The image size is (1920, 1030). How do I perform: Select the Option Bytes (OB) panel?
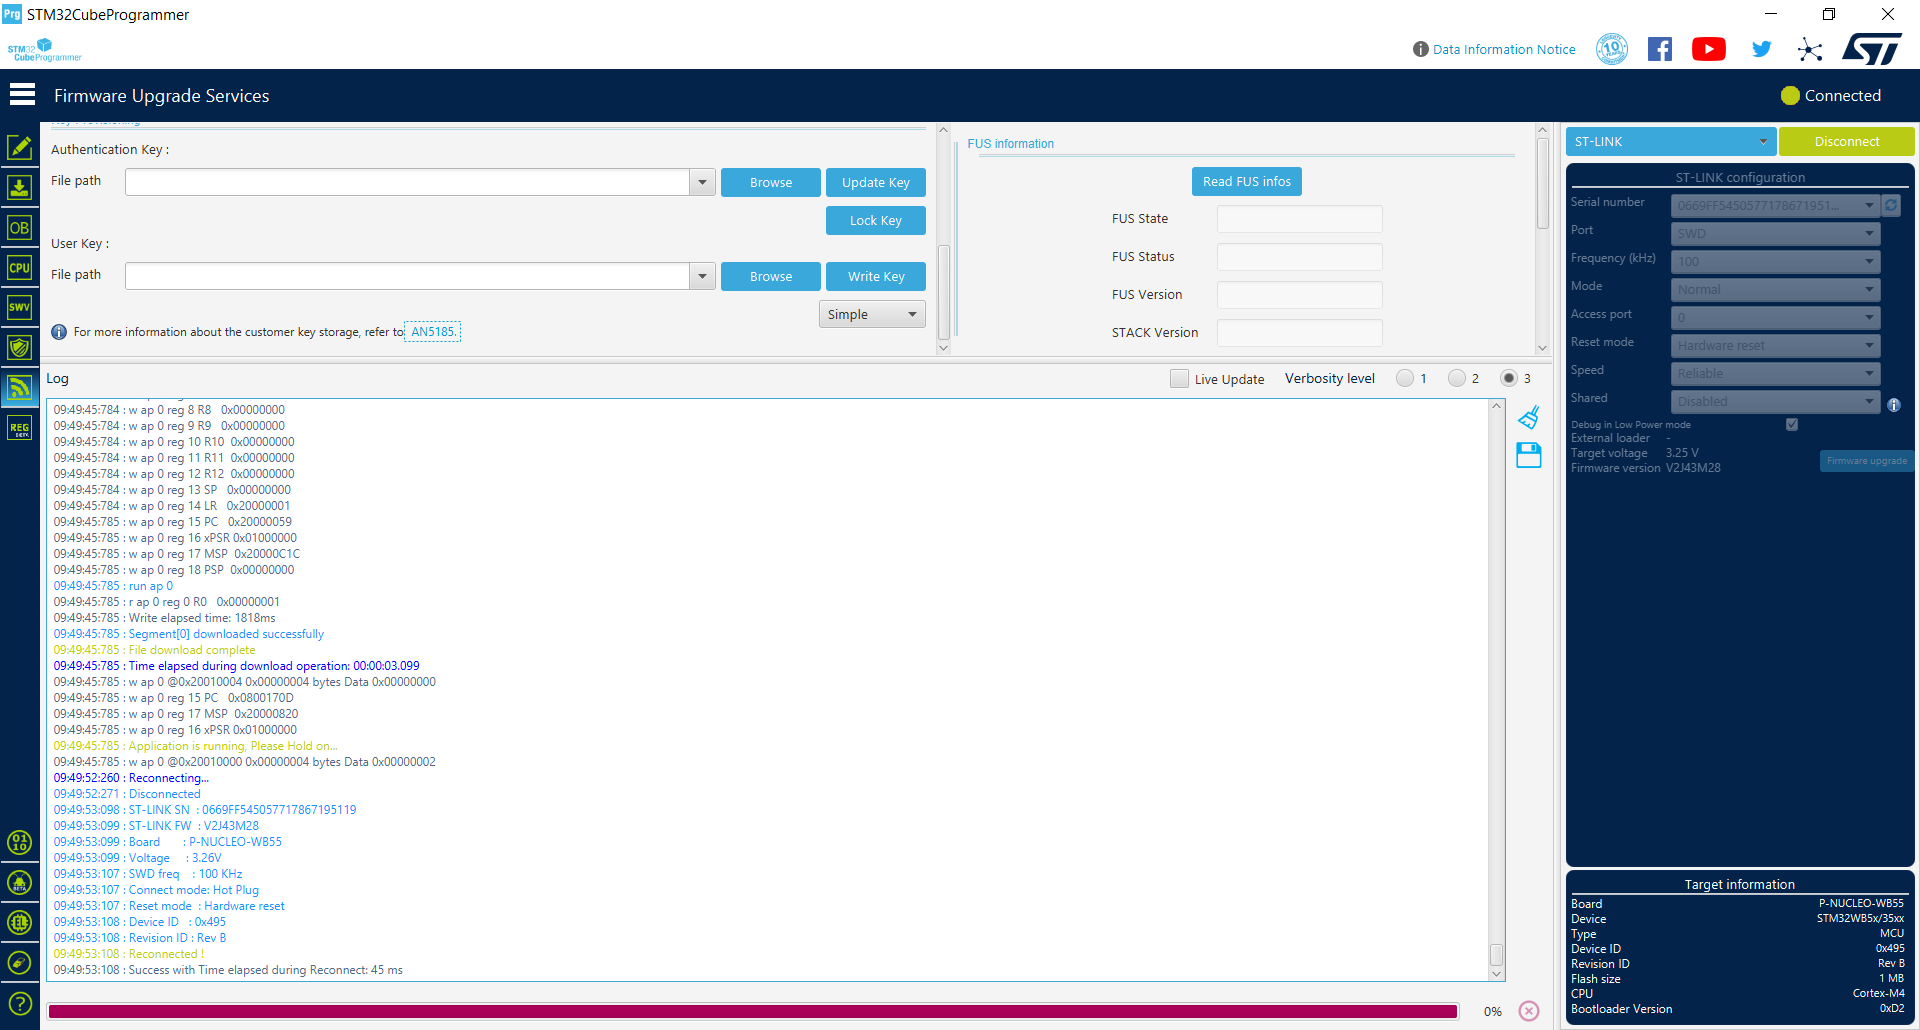[20, 228]
